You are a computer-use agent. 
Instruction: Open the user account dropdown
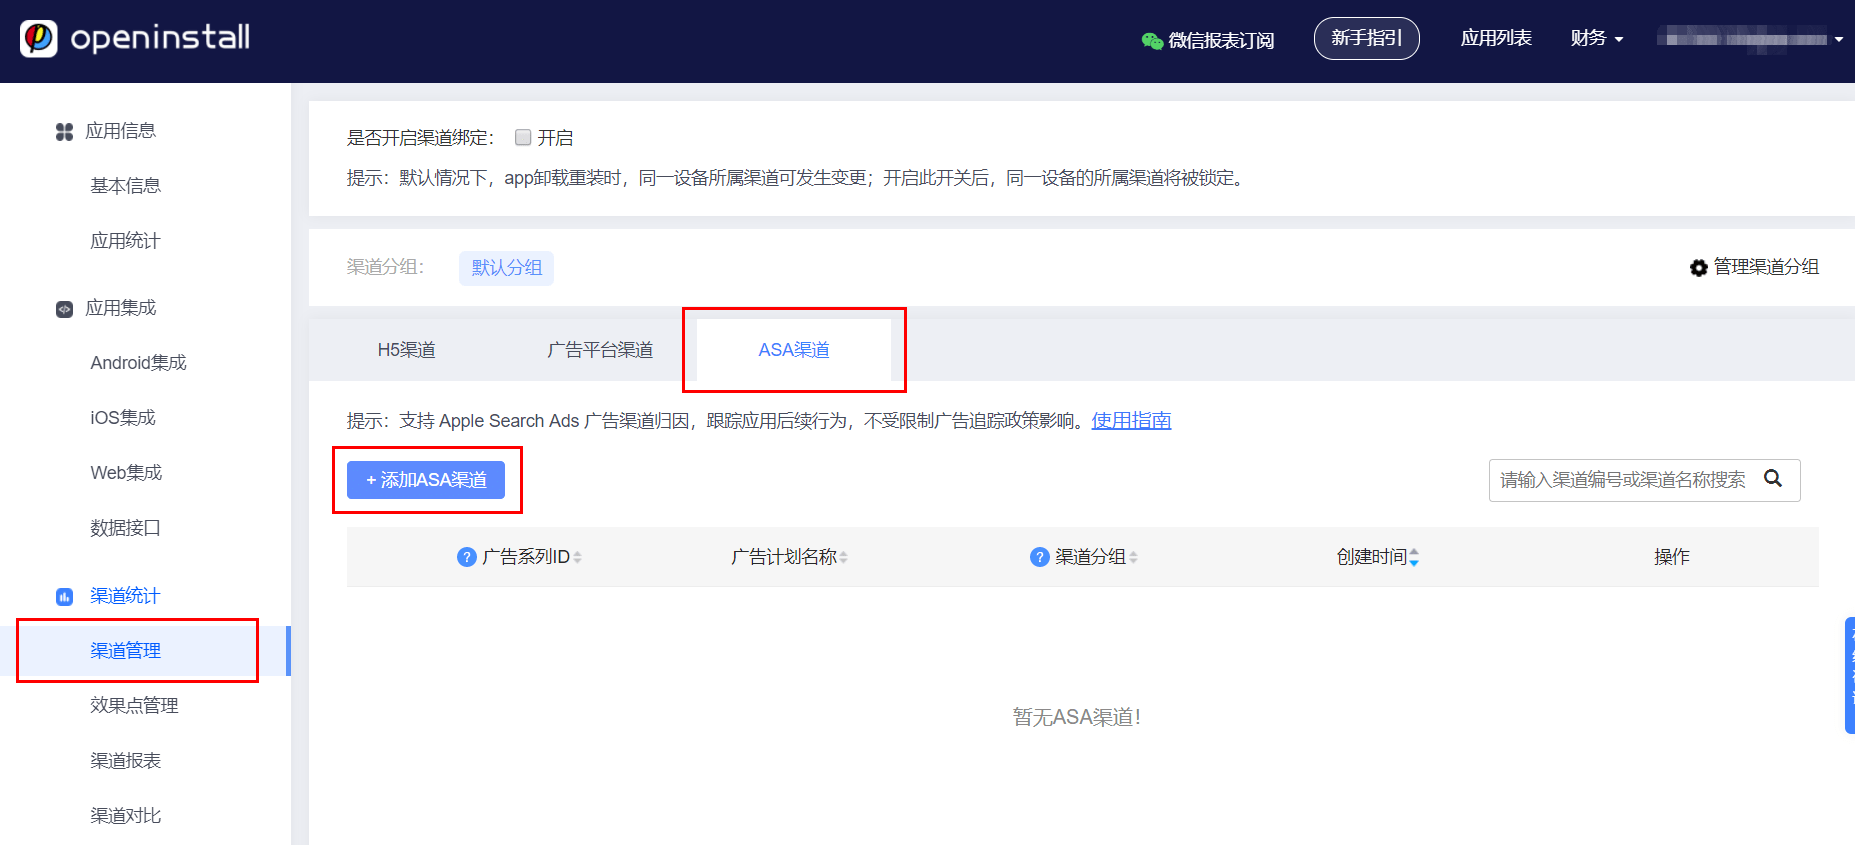point(1750,39)
